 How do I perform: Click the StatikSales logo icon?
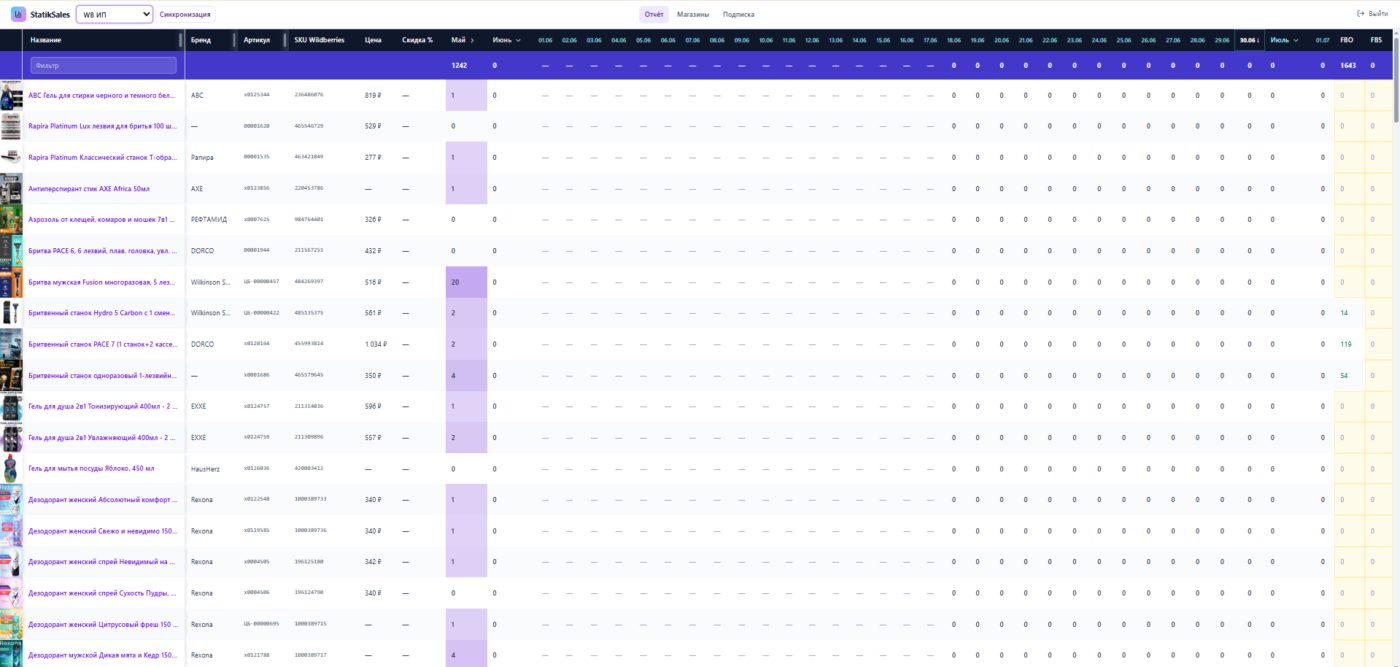[18, 14]
